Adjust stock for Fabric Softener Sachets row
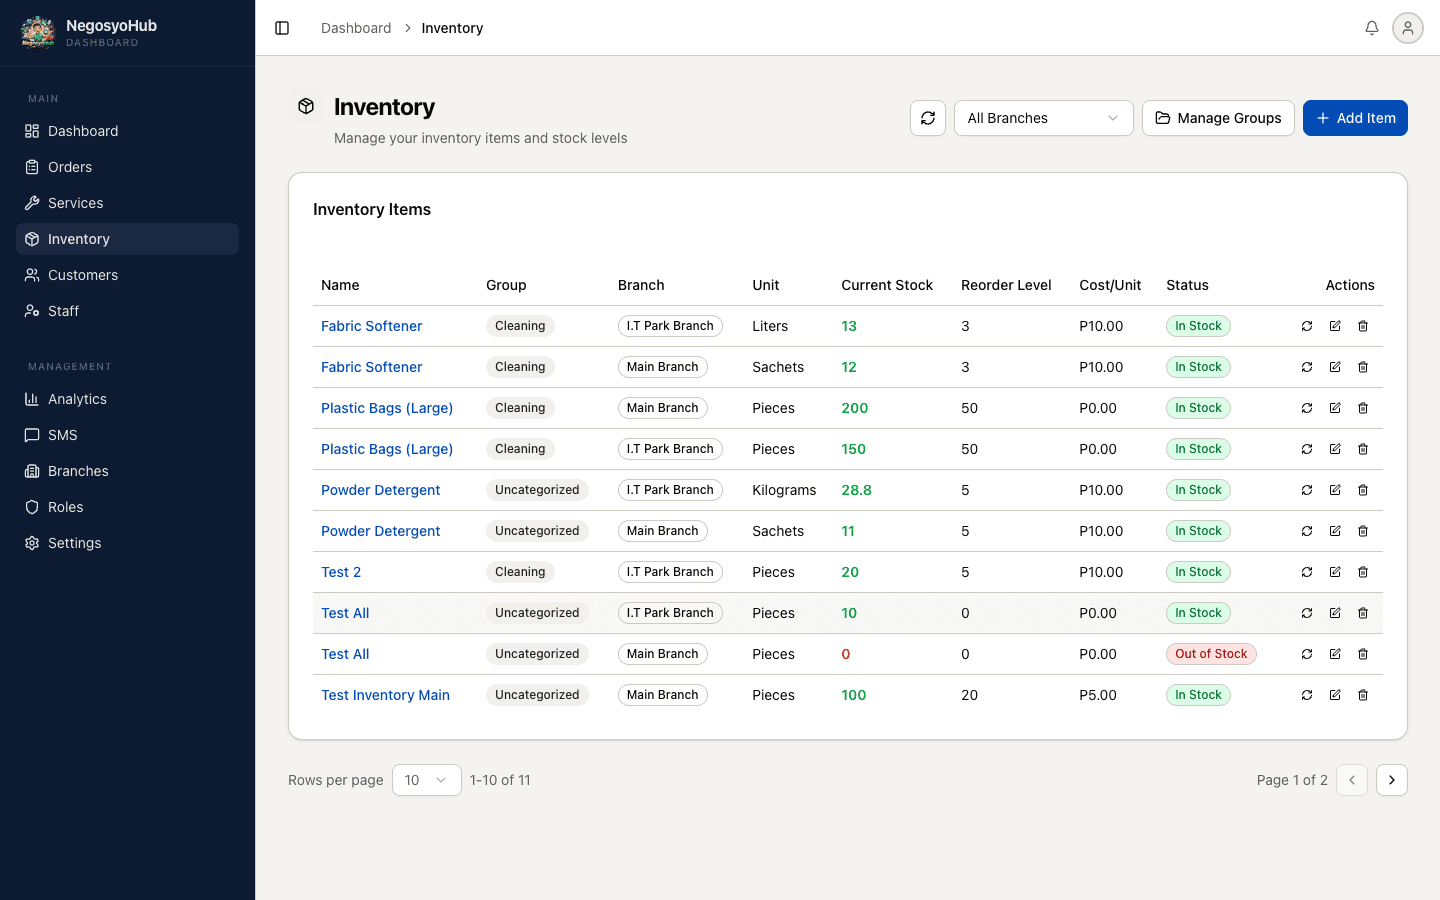The image size is (1440, 900). [x=1307, y=367]
